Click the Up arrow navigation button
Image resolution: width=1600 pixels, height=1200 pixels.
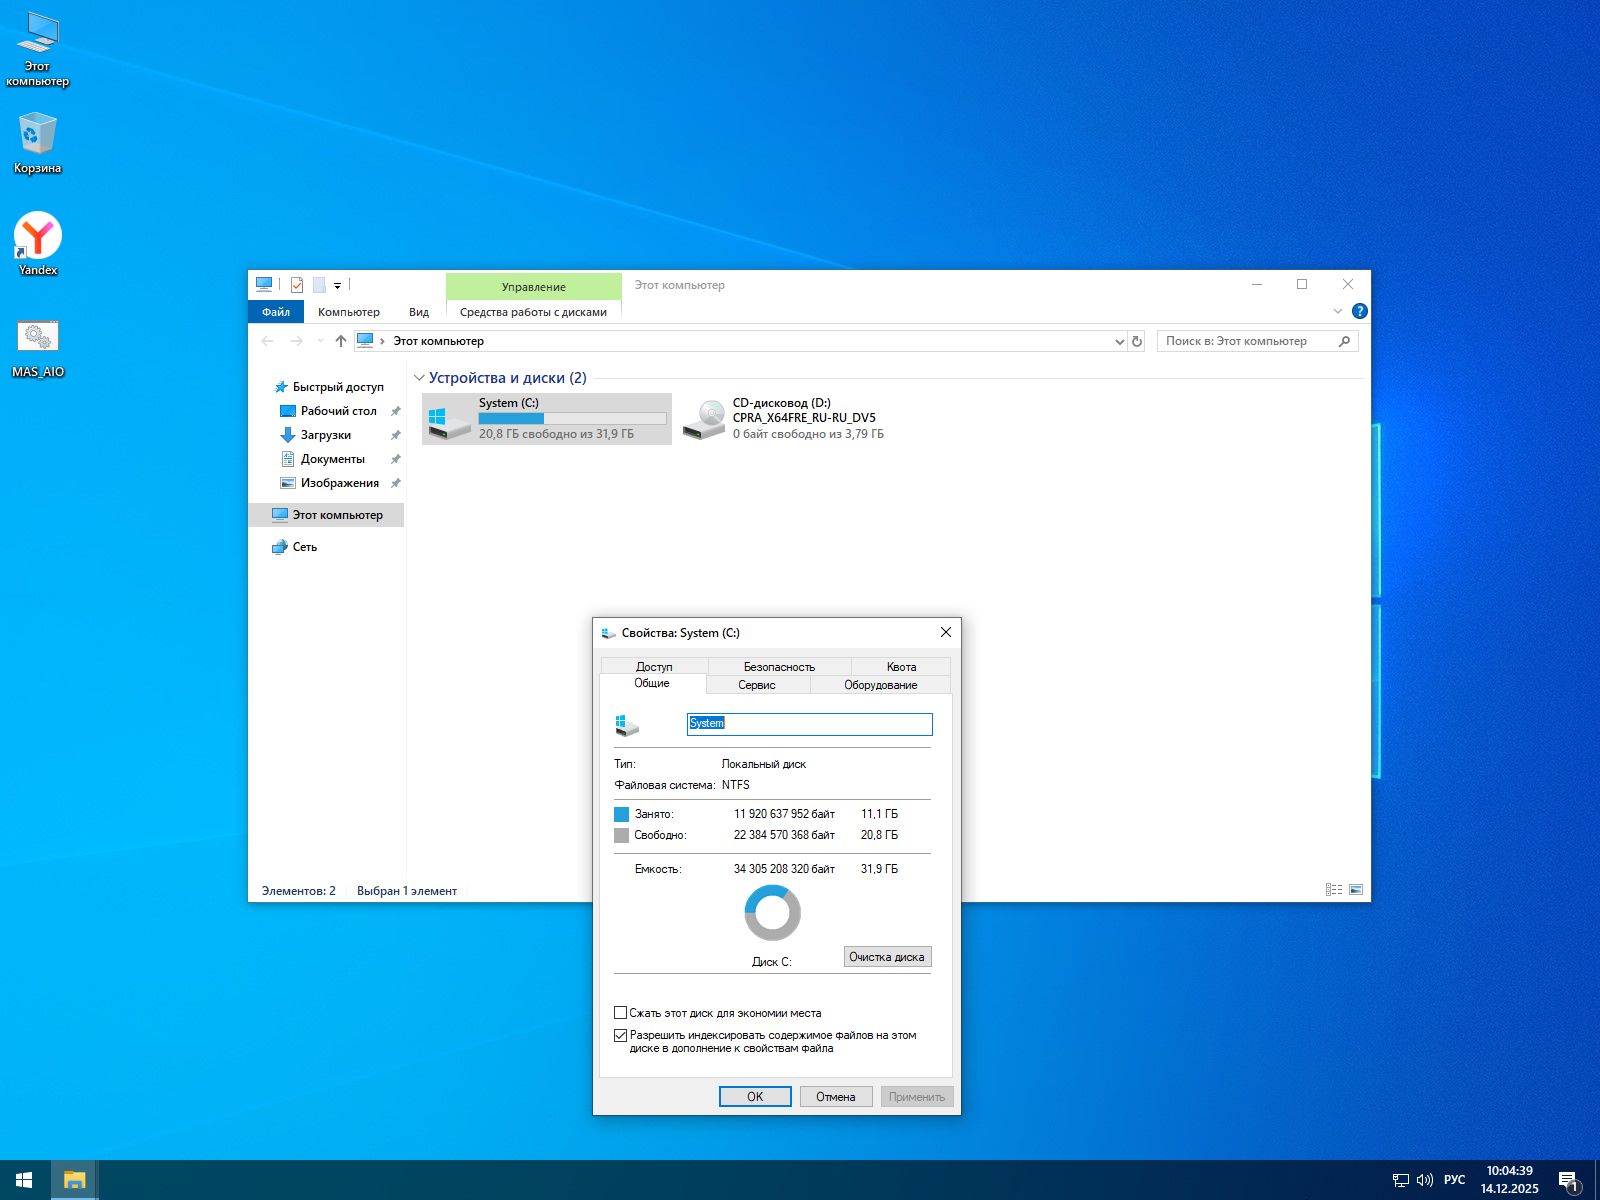[341, 341]
